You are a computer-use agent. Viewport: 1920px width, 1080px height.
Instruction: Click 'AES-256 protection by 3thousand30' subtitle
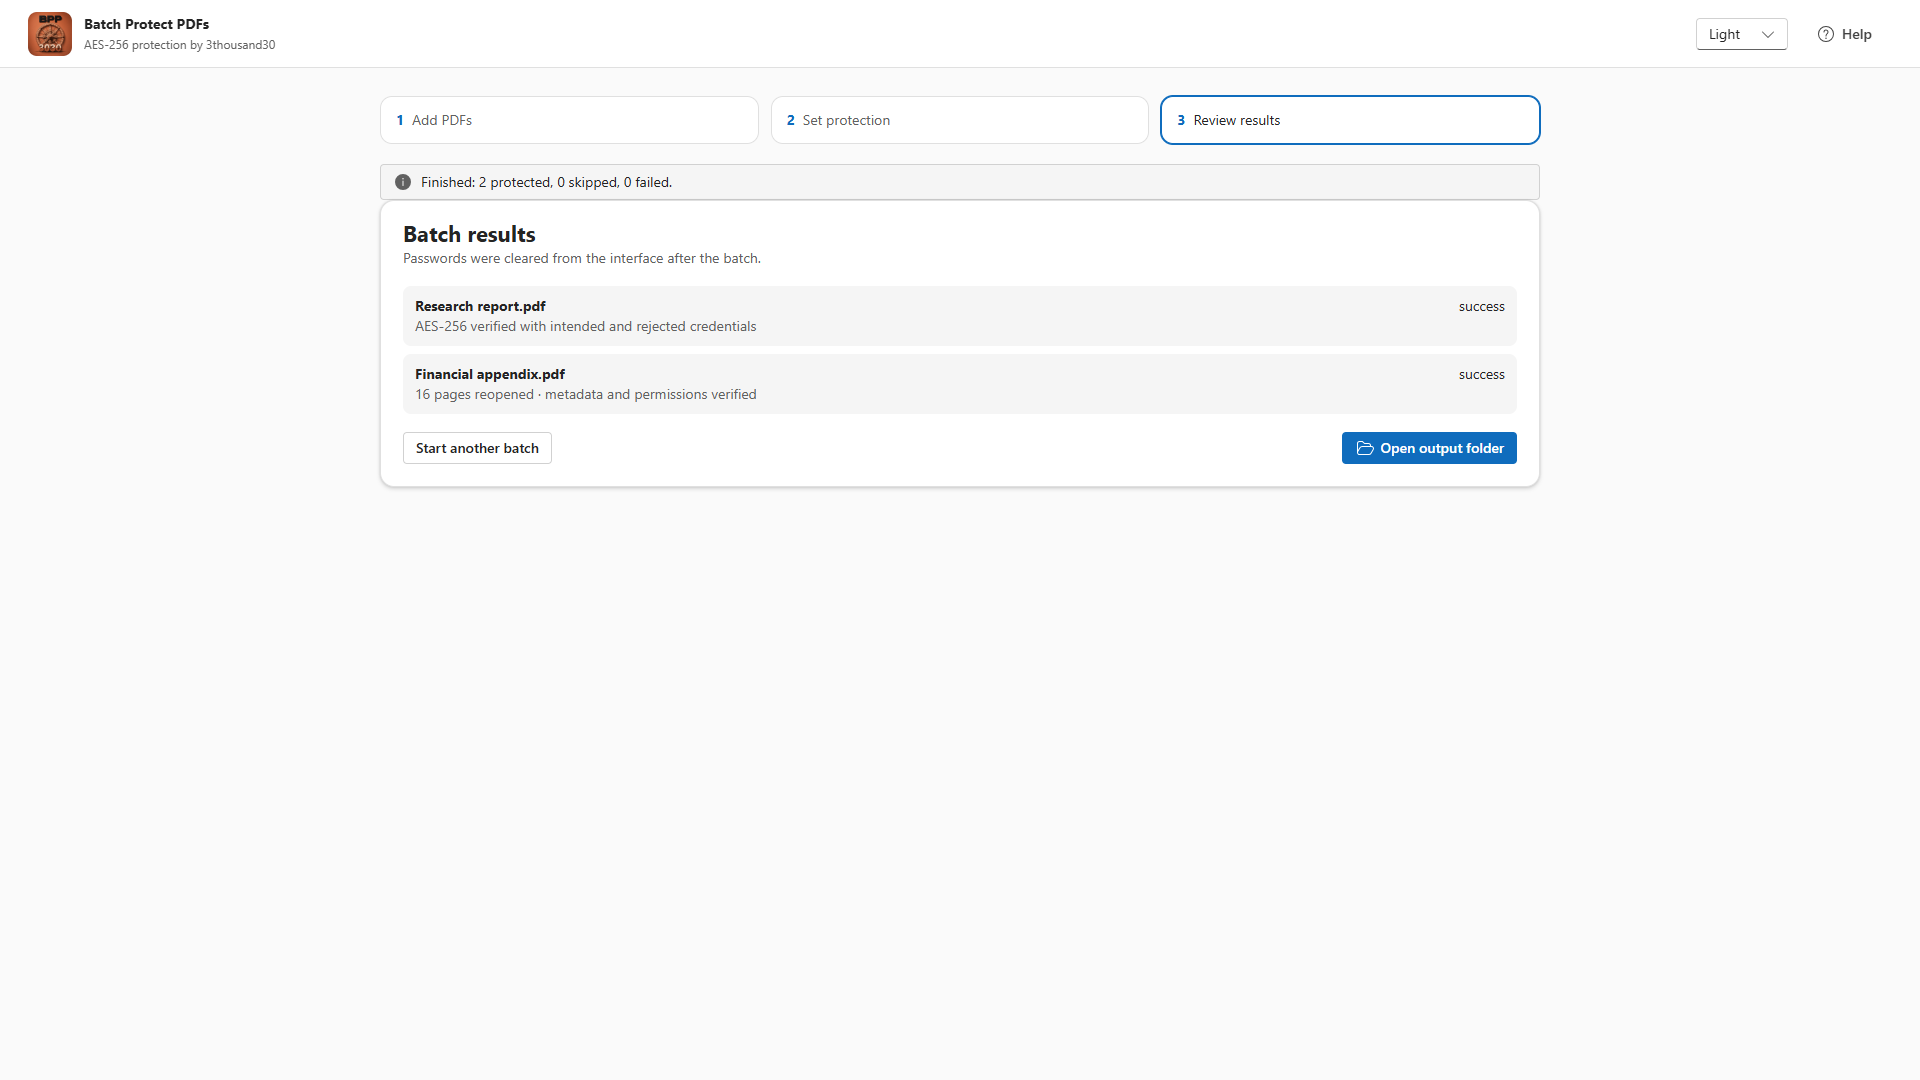tap(179, 45)
